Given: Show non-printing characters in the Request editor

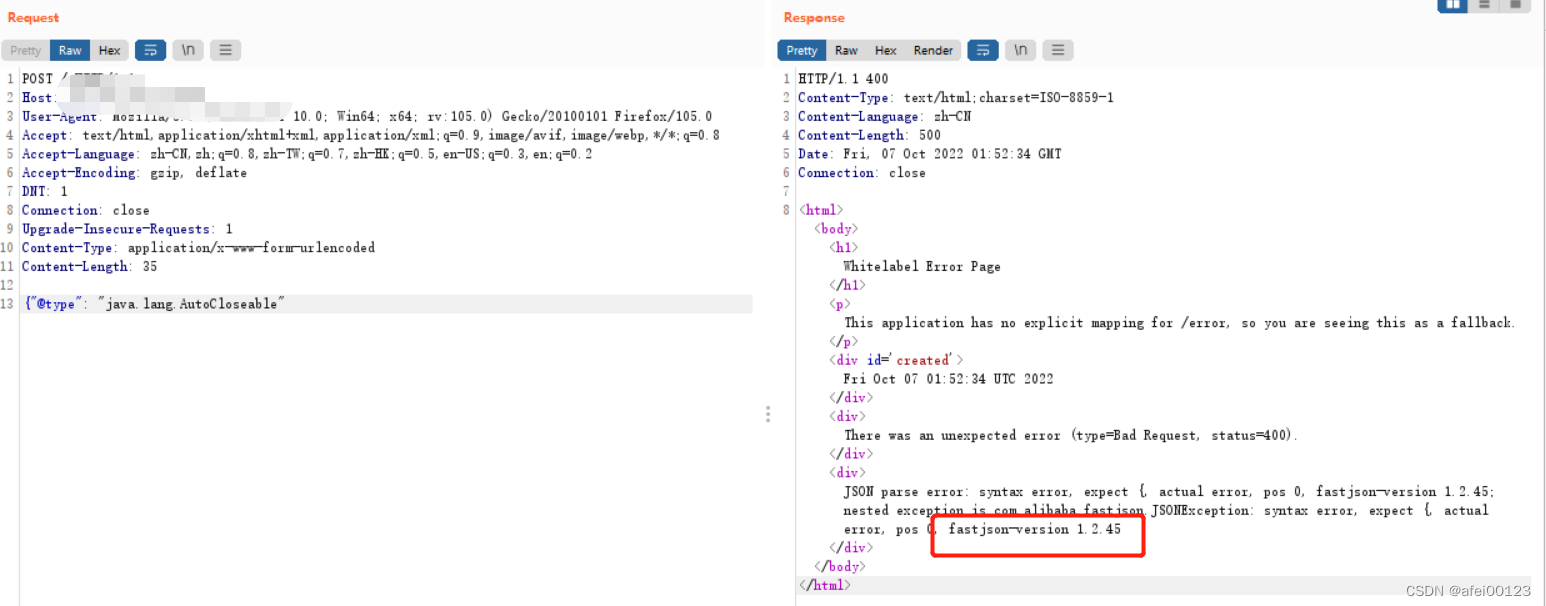Looking at the screenshot, I should [x=187, y=49].
